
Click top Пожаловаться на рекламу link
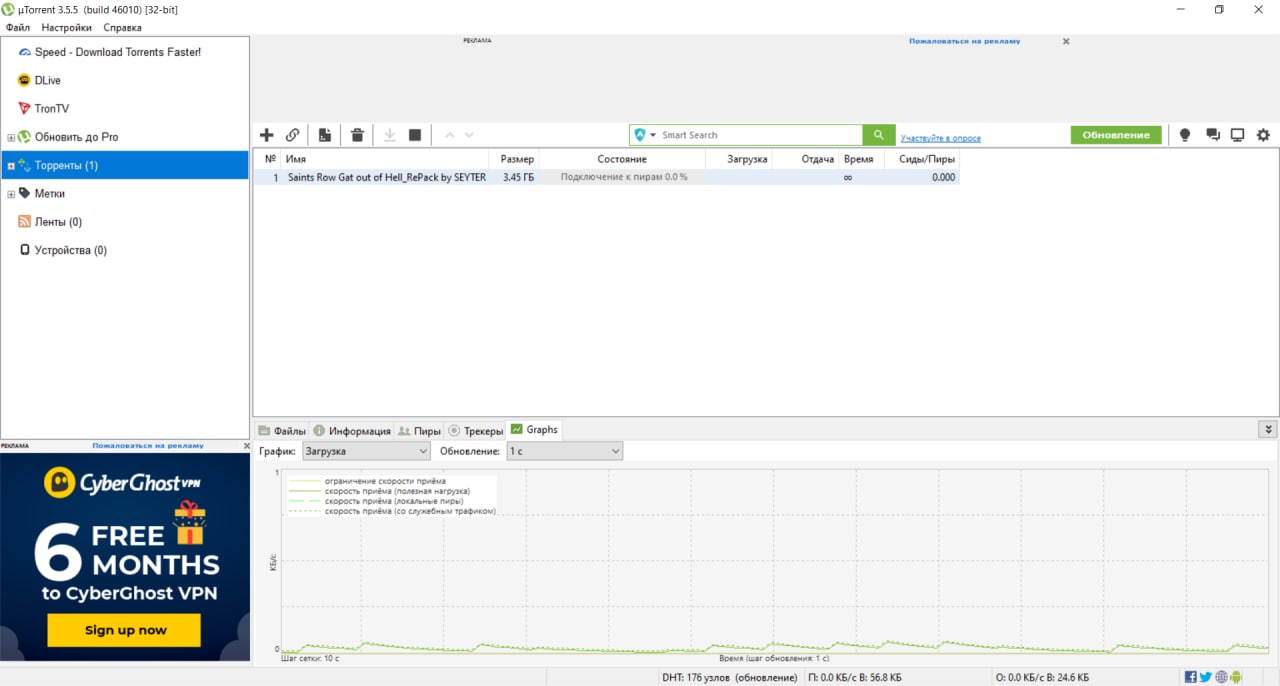click(964, 41)
